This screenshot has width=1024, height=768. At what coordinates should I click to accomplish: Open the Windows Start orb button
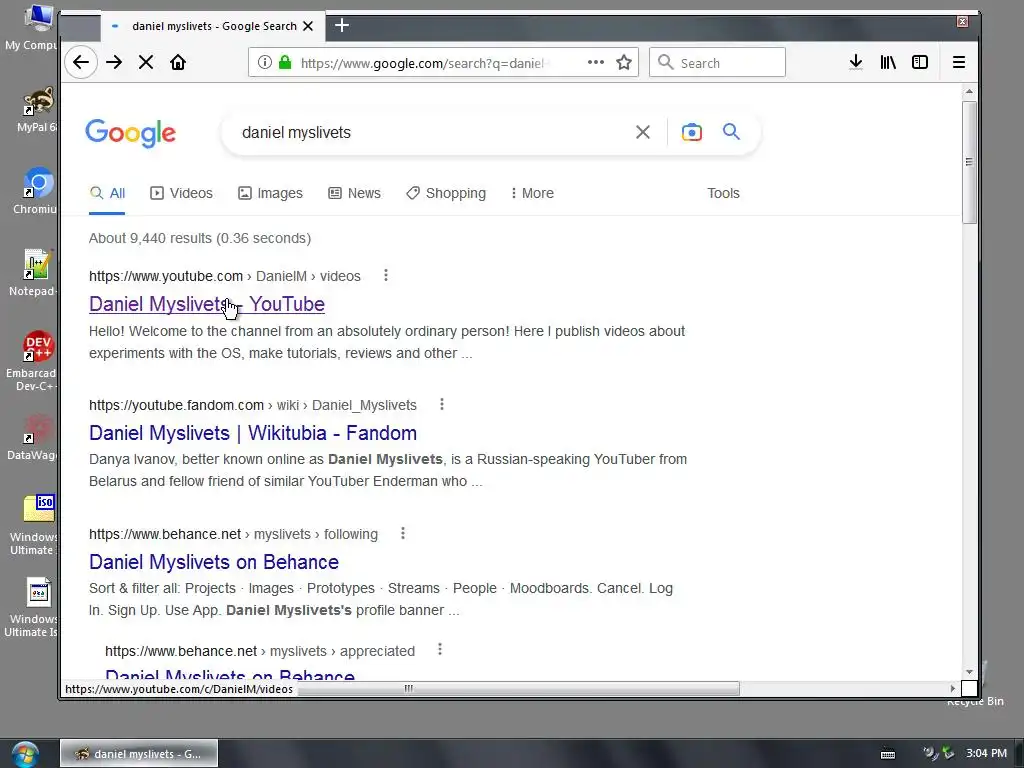pyautogui.click(x=25, y=754)
